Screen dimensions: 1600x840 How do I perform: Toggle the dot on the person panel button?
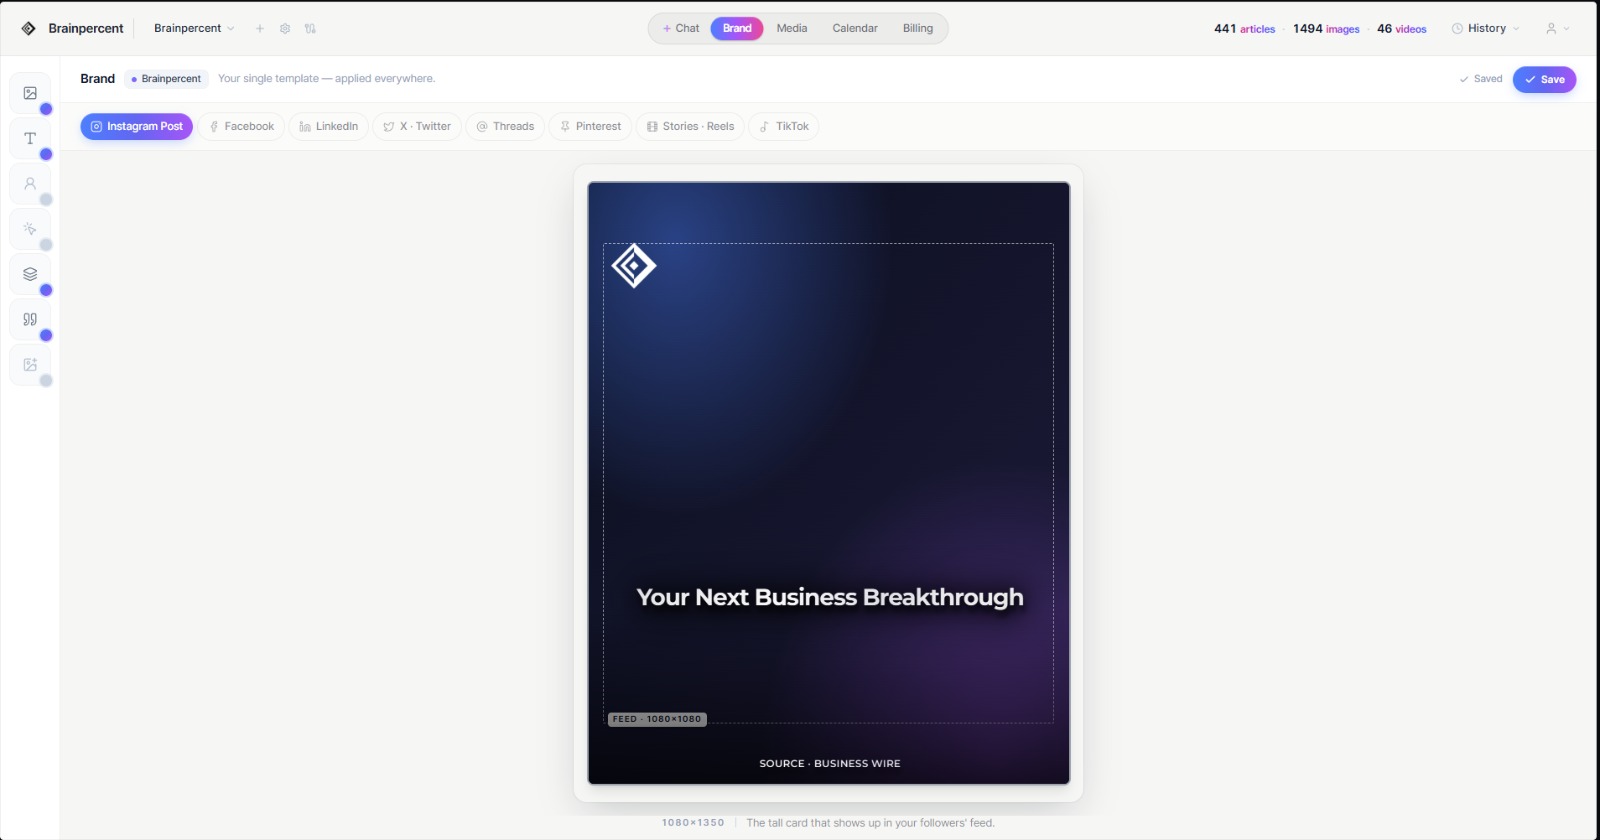[x=46, y=199]
